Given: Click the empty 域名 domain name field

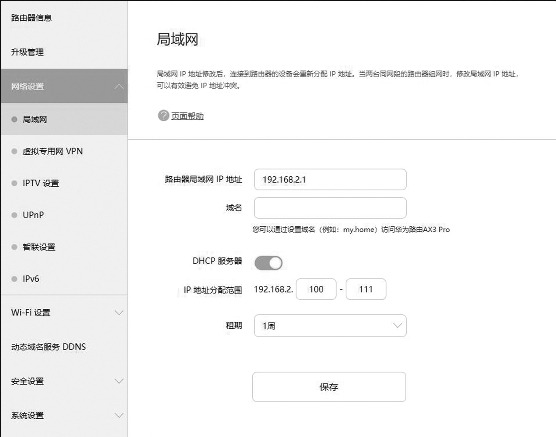Looking at the screenshot, I should pyautogui.click(x=330, y=208).
